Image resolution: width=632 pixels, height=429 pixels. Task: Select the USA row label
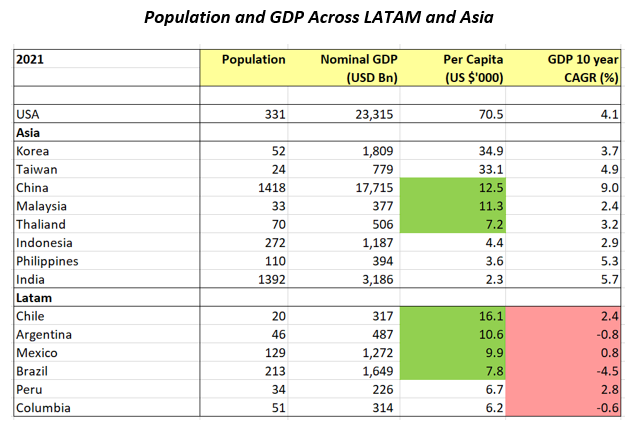pyautogui.click(x=30, y=114)
